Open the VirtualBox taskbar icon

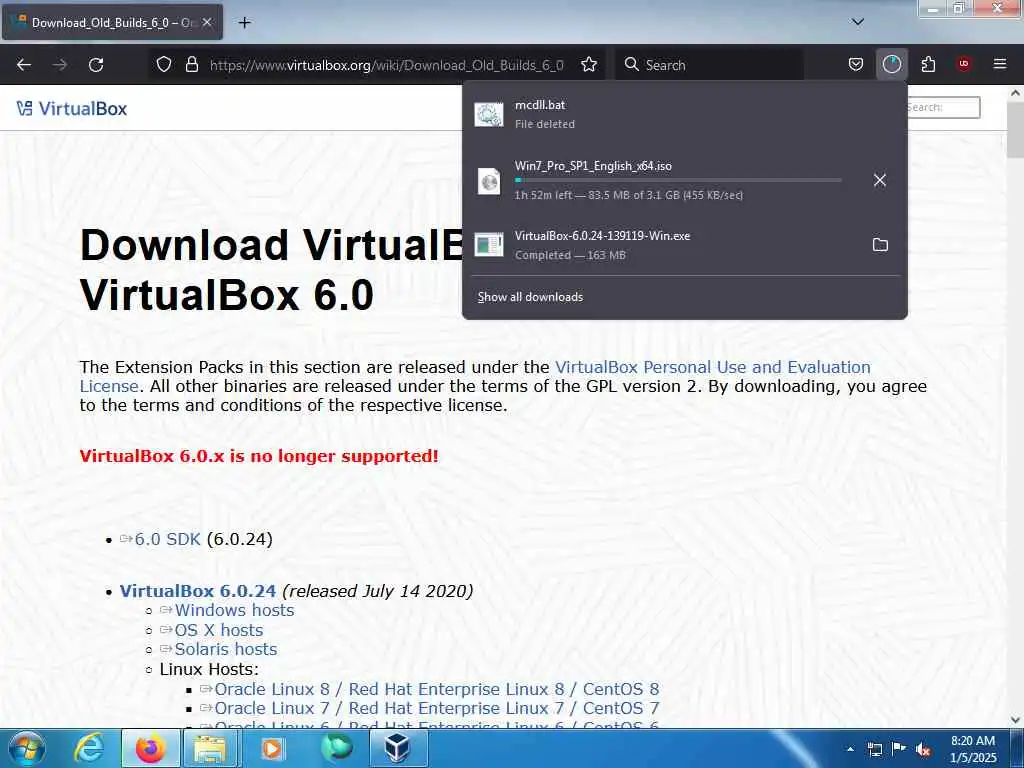[398, 749]
